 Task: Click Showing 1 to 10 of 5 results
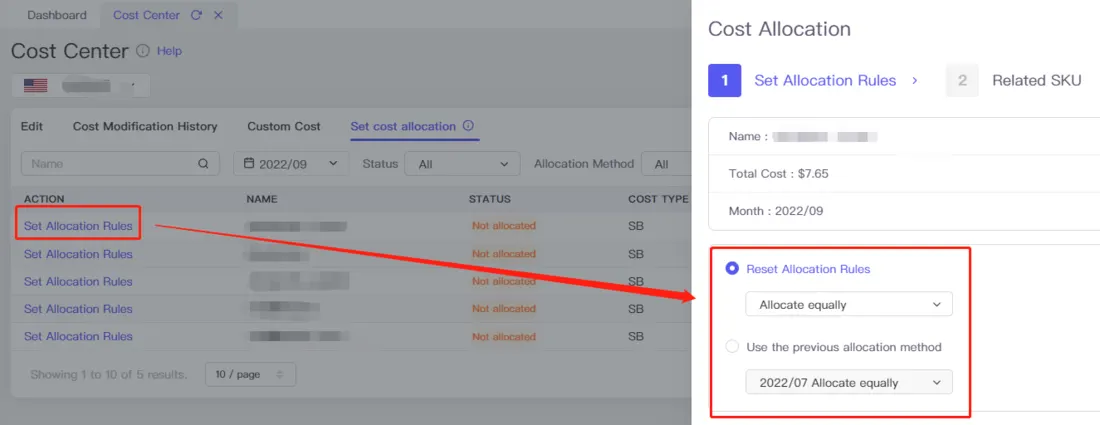click(x=109, y=375)
